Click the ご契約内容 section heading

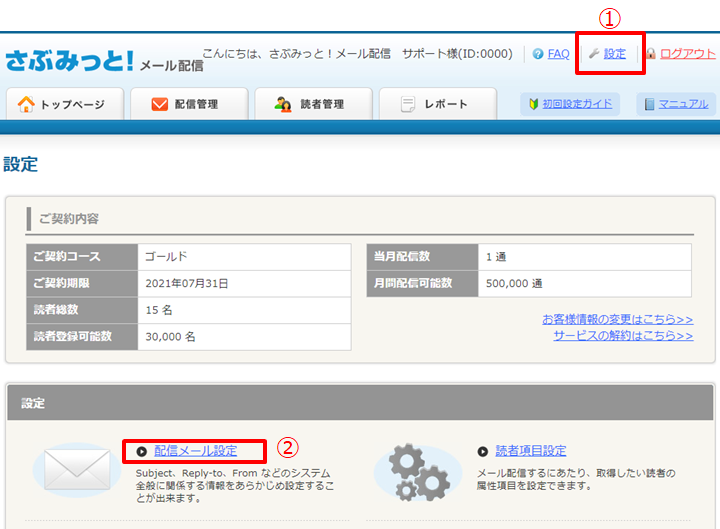pyautogui.click(x=69, y=219)
